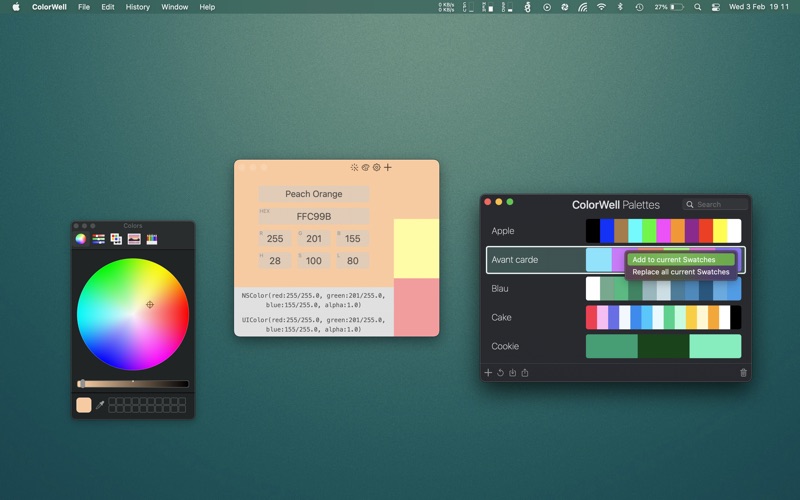The height and width of the screenshot is (500, 800).
Task: Add a new palette in Palettes window
Action: click(x=488, y=373)
